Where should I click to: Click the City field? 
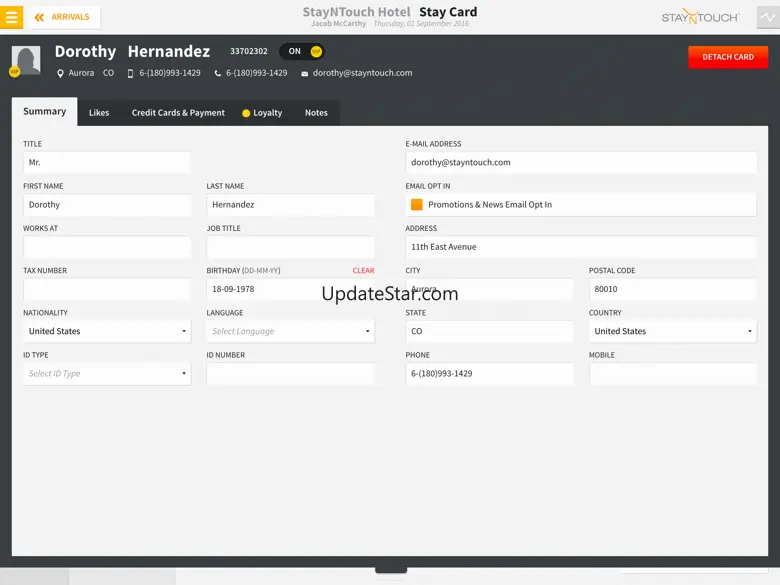pyautogui.click(x=489, y=290)
